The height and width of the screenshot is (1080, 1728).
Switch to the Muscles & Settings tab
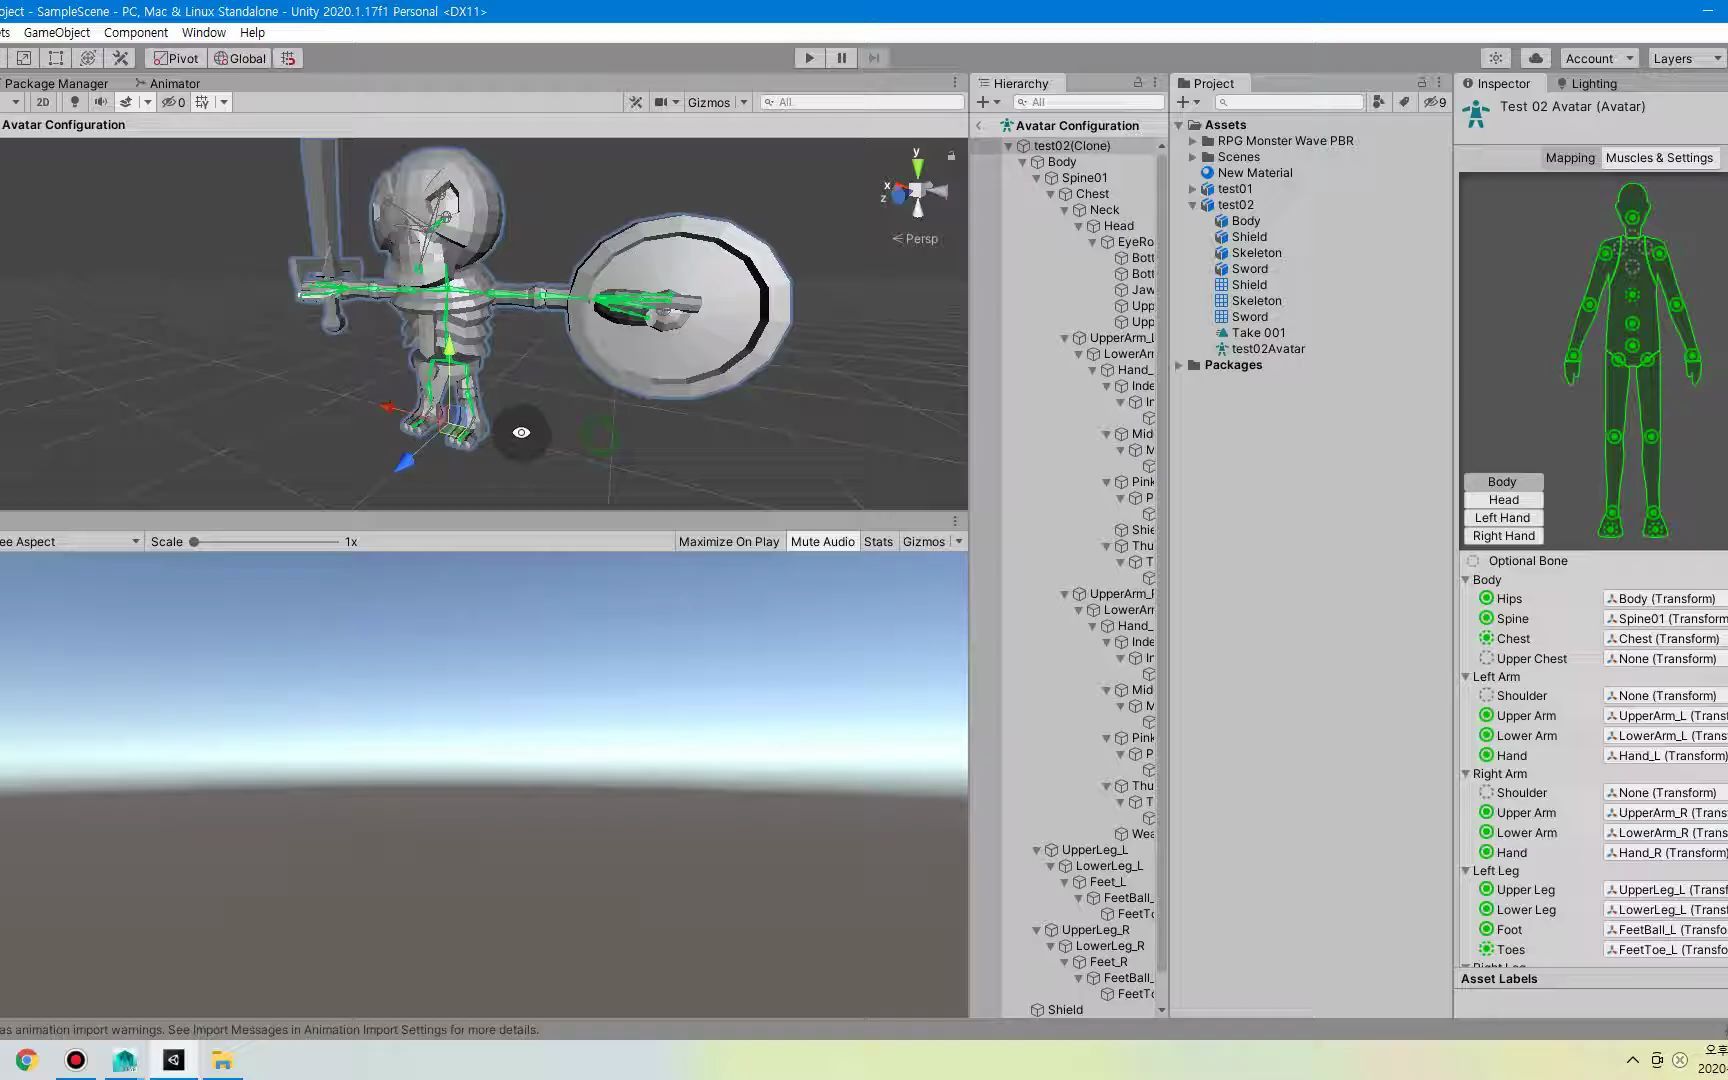pos(1660,157)
